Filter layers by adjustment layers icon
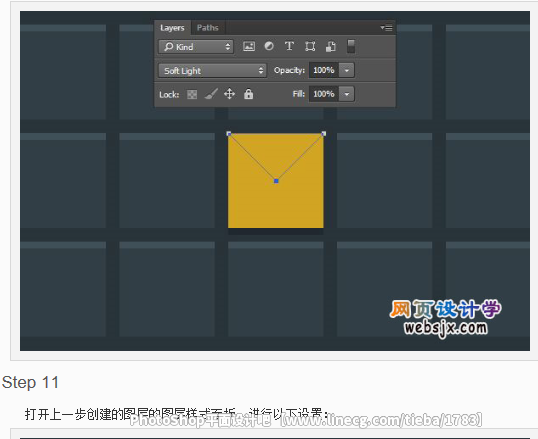The height and width of the screenshot is (439, 538). (269, 46)
